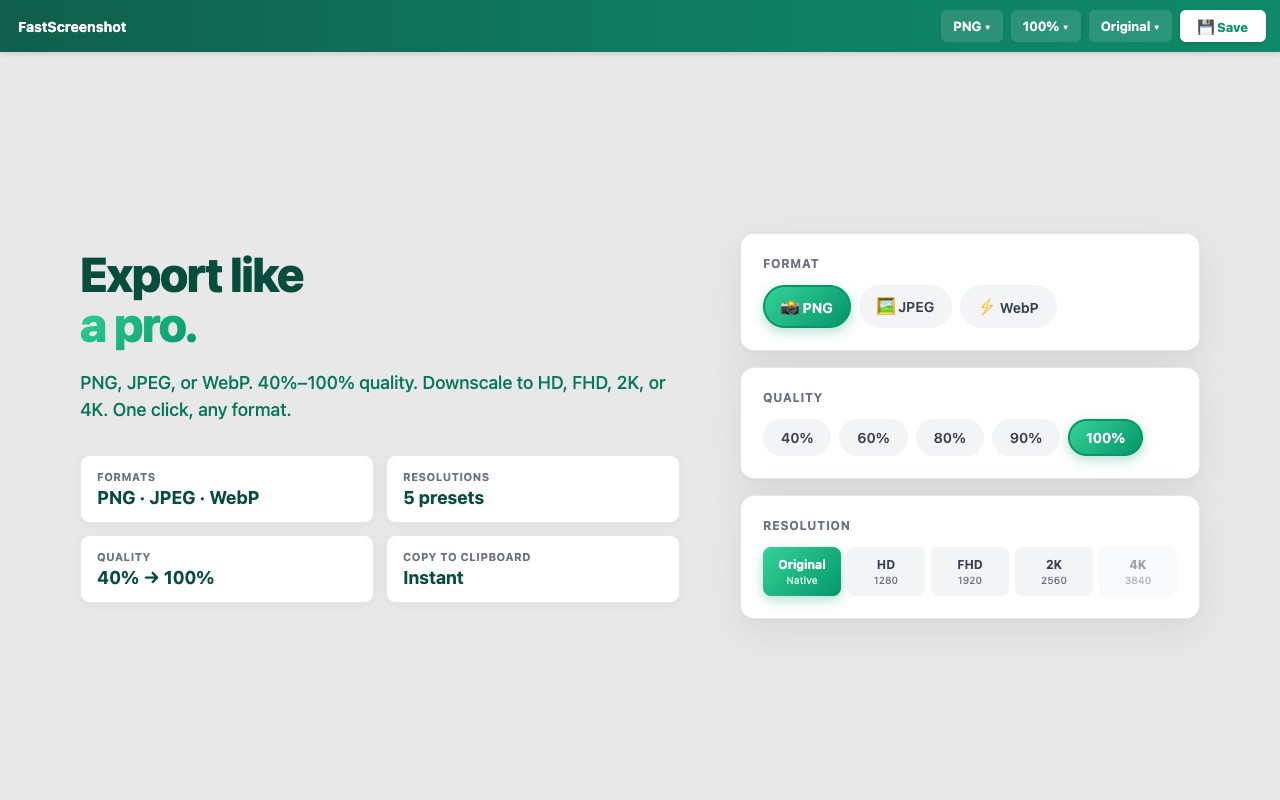Click the Quality 40% → 100% card

(227, 569)
